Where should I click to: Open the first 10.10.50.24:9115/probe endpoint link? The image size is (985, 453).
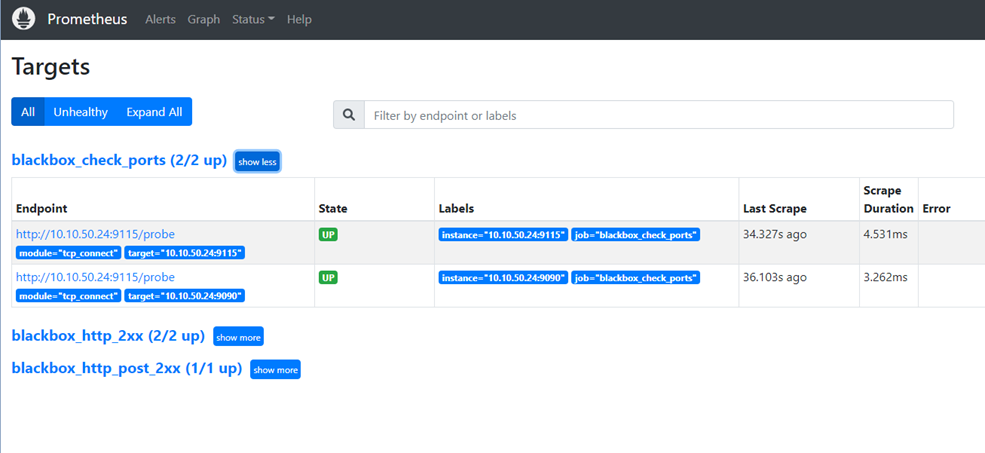tap(95, 234)
